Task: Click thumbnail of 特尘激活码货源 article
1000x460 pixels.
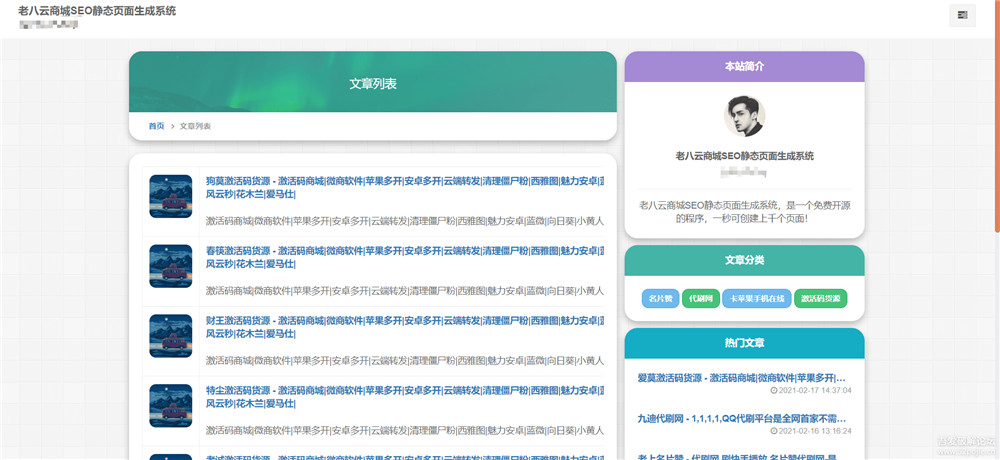Action: (x=170, y=406)
